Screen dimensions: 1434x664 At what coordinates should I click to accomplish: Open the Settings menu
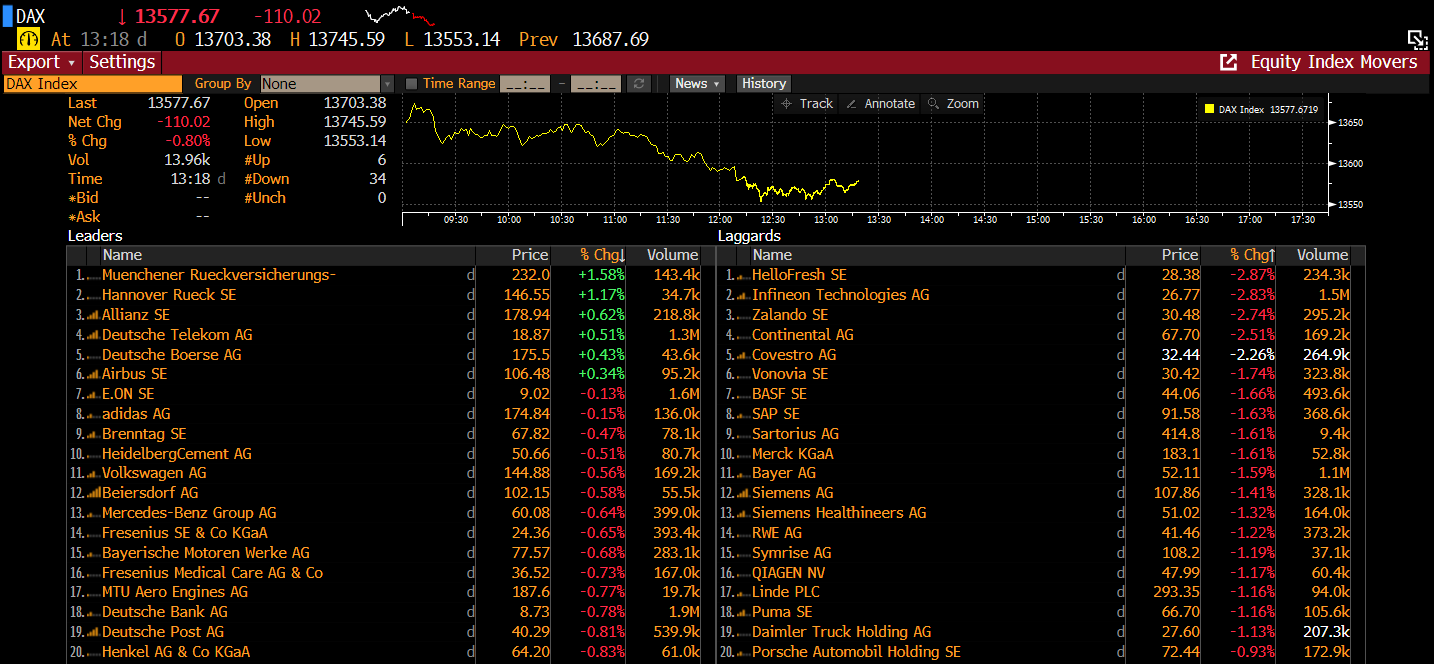122,62
